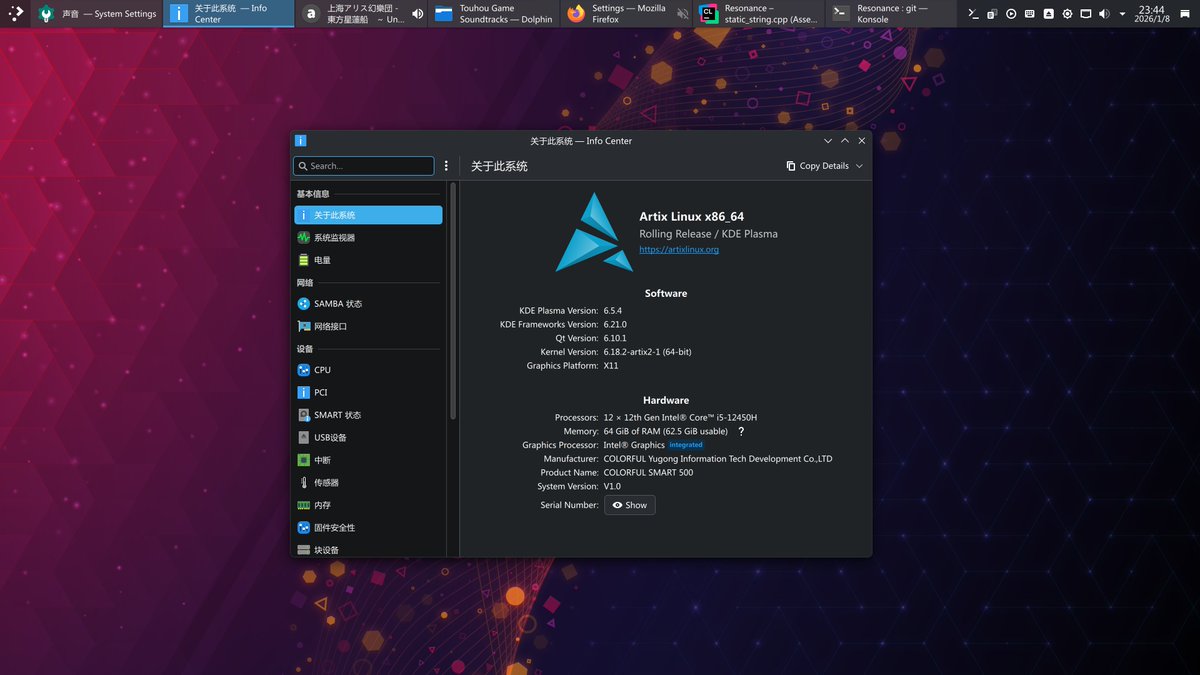The width and height of the screenshot is (1200, 675).
Task: Click the show desktop panel icon
Action: point(1185,14)
